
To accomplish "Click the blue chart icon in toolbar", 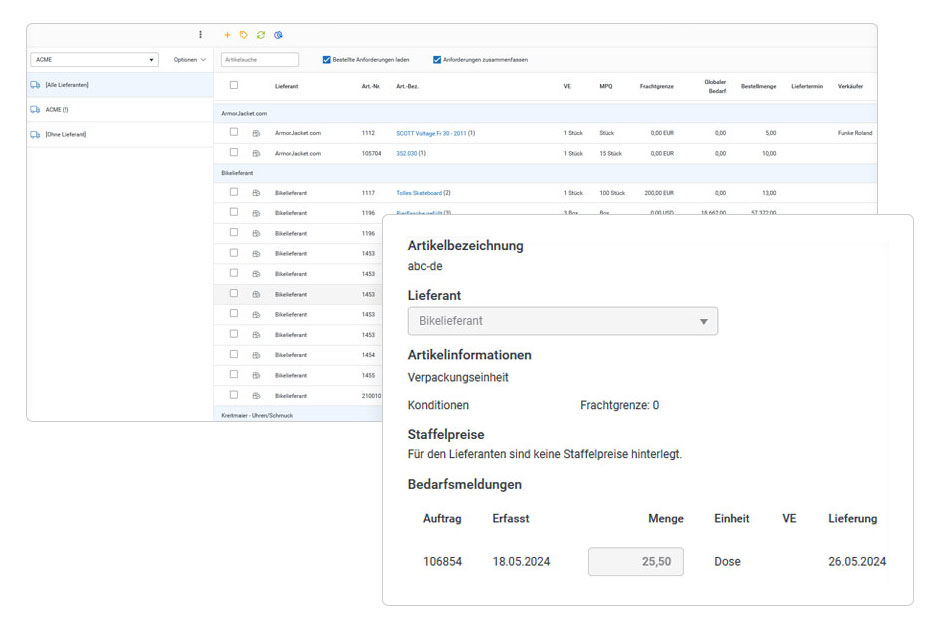I will (x=278, y=35).
